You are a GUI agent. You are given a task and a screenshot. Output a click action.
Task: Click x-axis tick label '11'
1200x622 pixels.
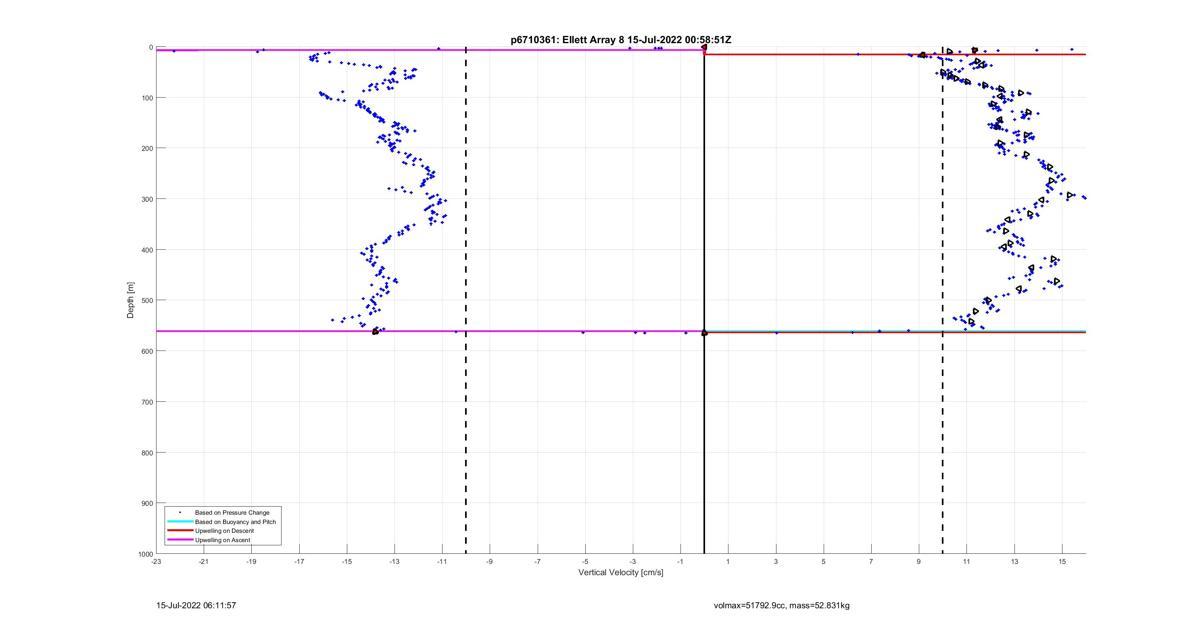click(x=967, y=562)
